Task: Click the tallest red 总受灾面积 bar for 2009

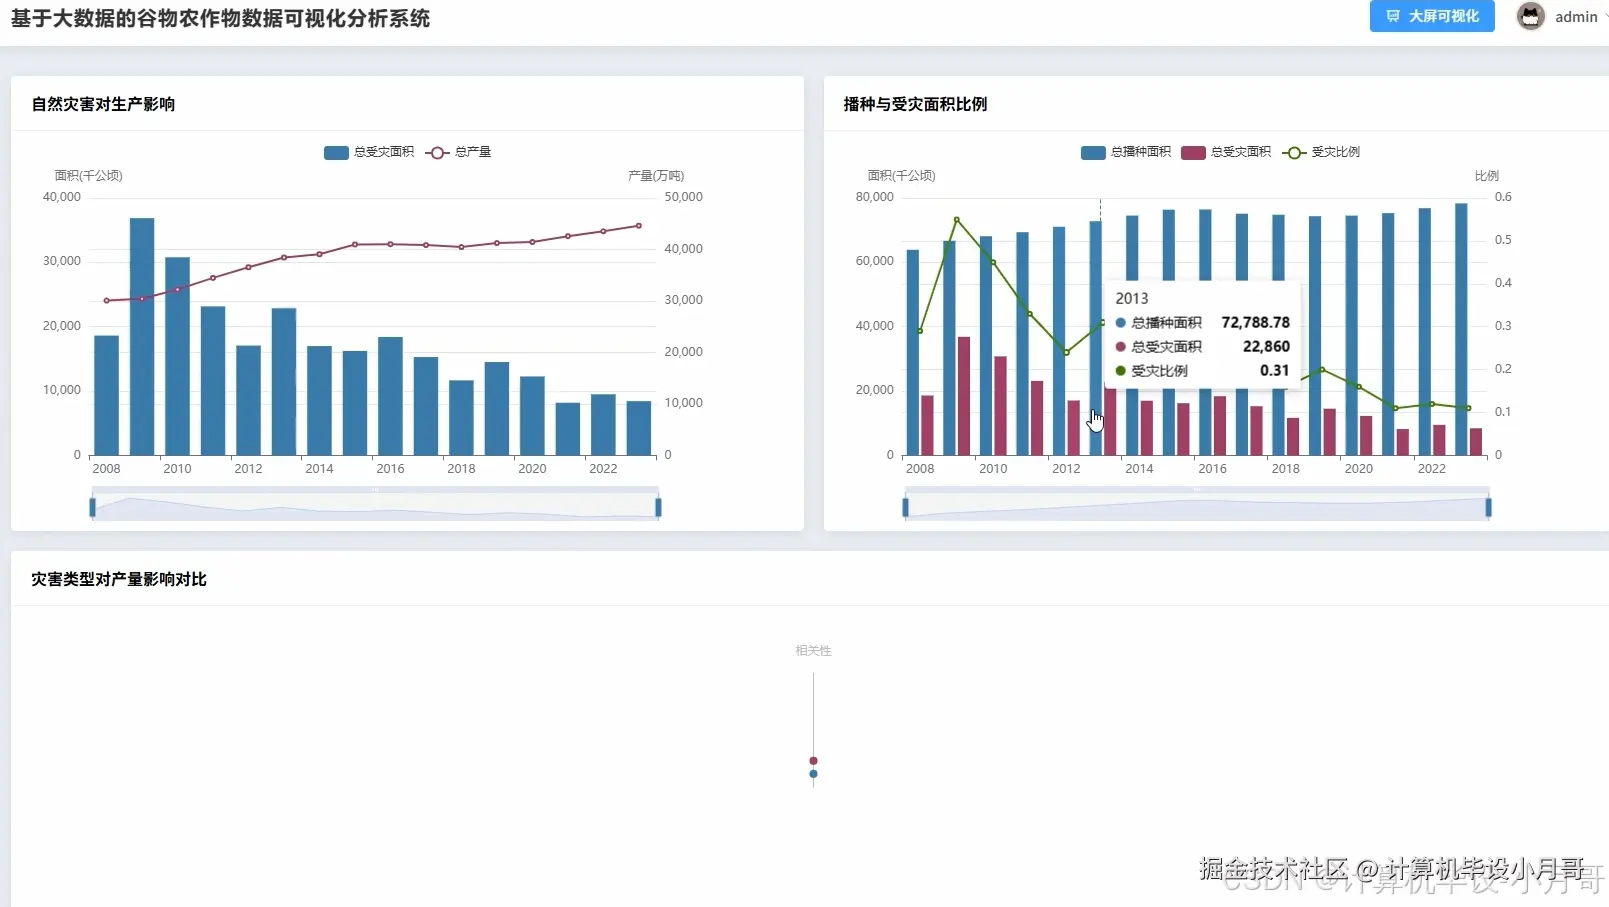Action: click(964, 396)
